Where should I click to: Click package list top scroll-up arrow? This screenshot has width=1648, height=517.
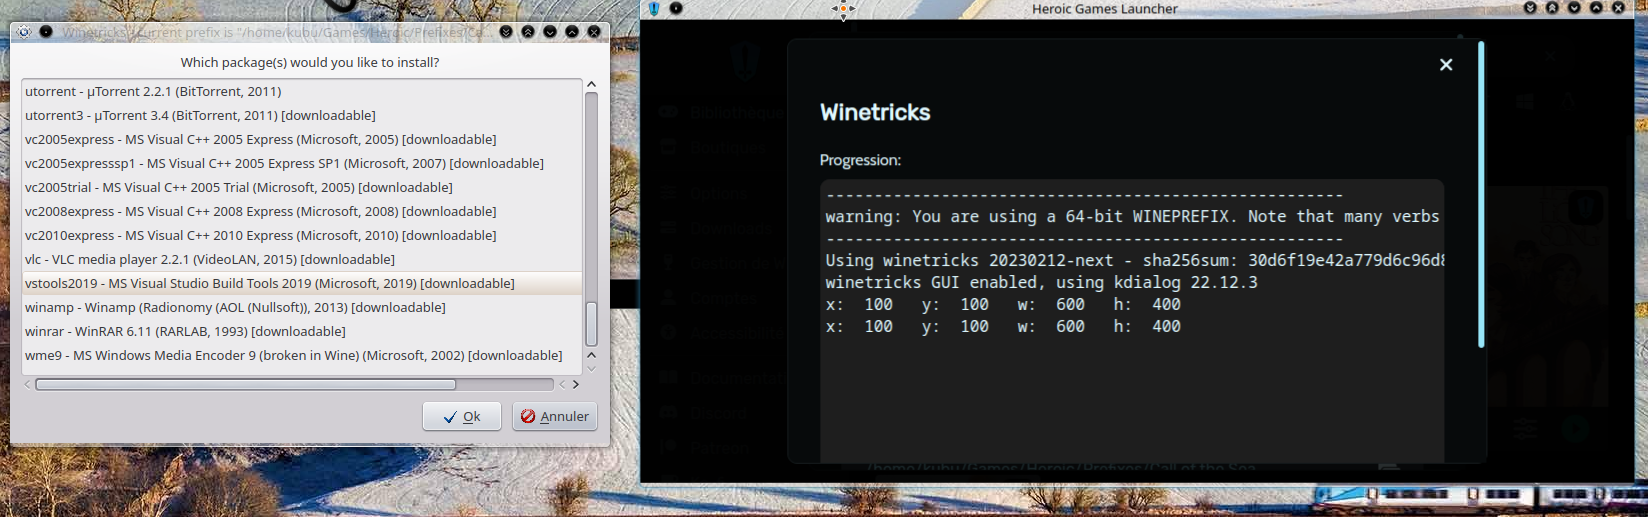click(x=591, y=85)
